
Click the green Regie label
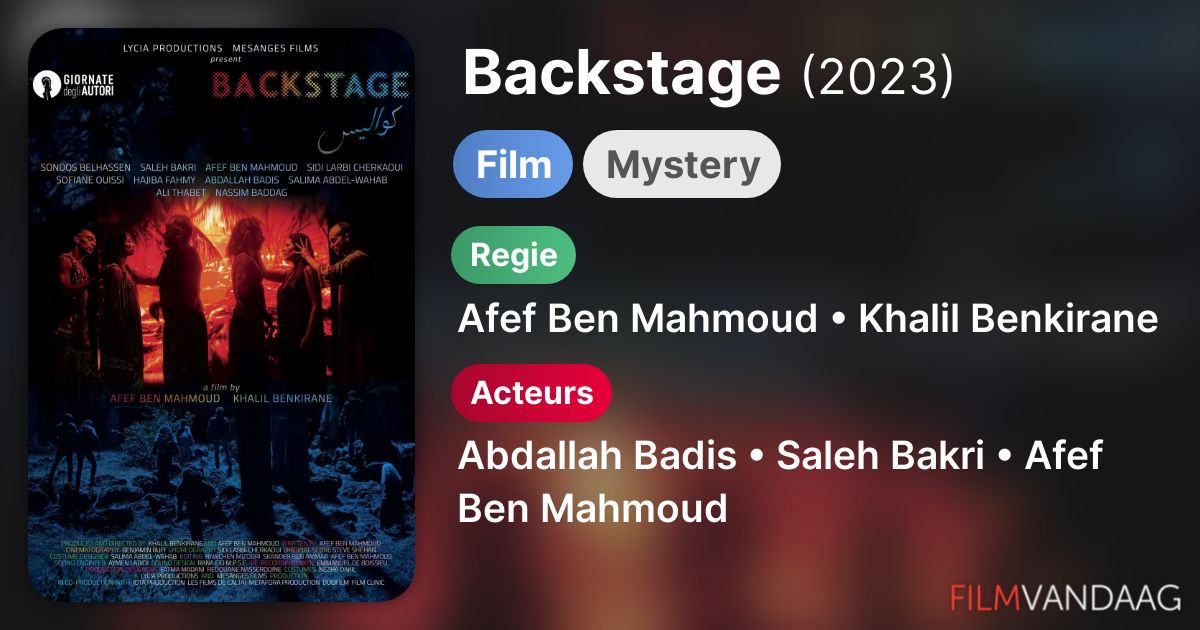pyautogui.click(x=514, y=254)
